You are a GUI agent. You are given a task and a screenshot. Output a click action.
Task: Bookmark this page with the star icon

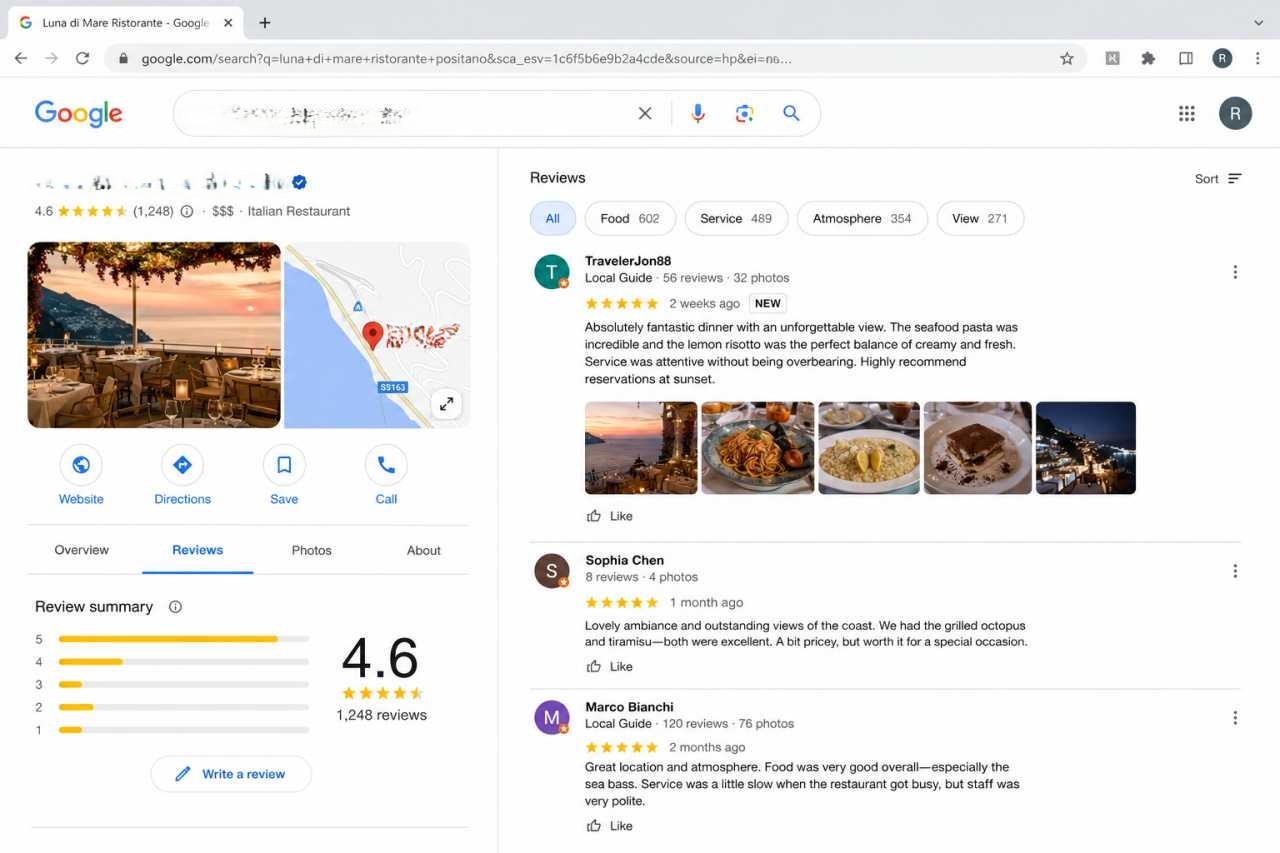pos(1067,58)
